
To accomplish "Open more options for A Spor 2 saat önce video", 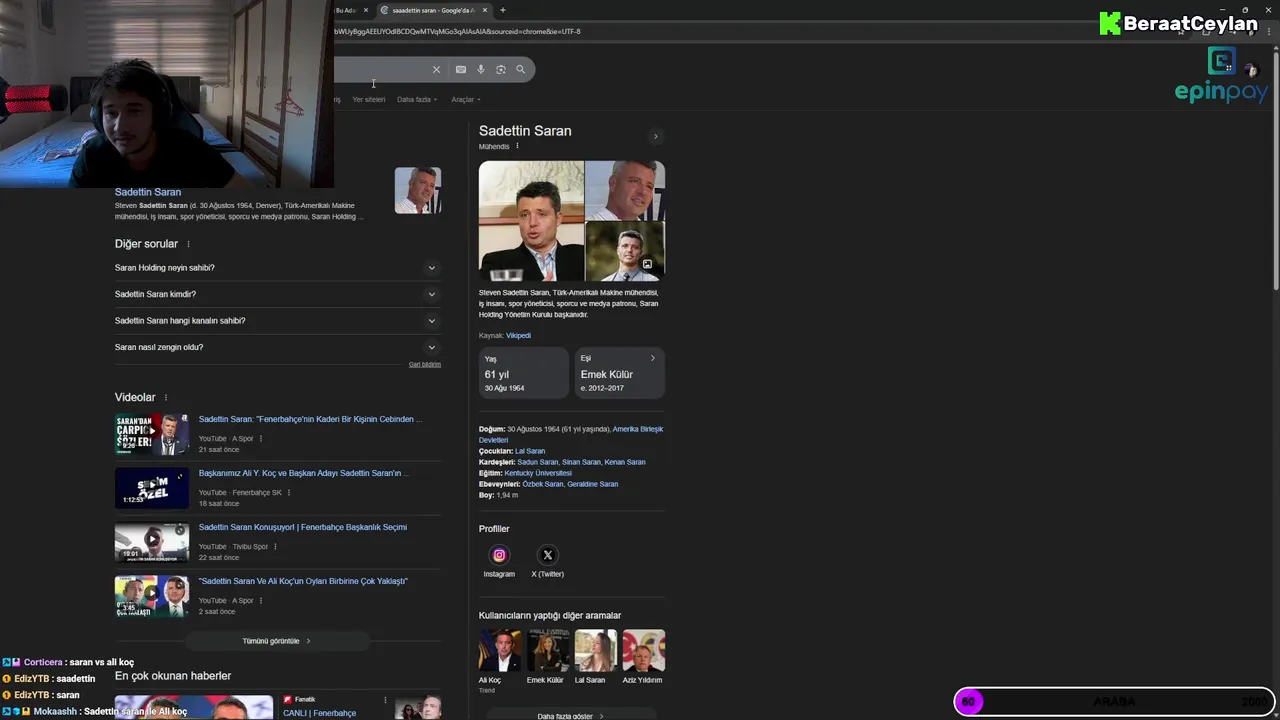I will click(261, 601).
